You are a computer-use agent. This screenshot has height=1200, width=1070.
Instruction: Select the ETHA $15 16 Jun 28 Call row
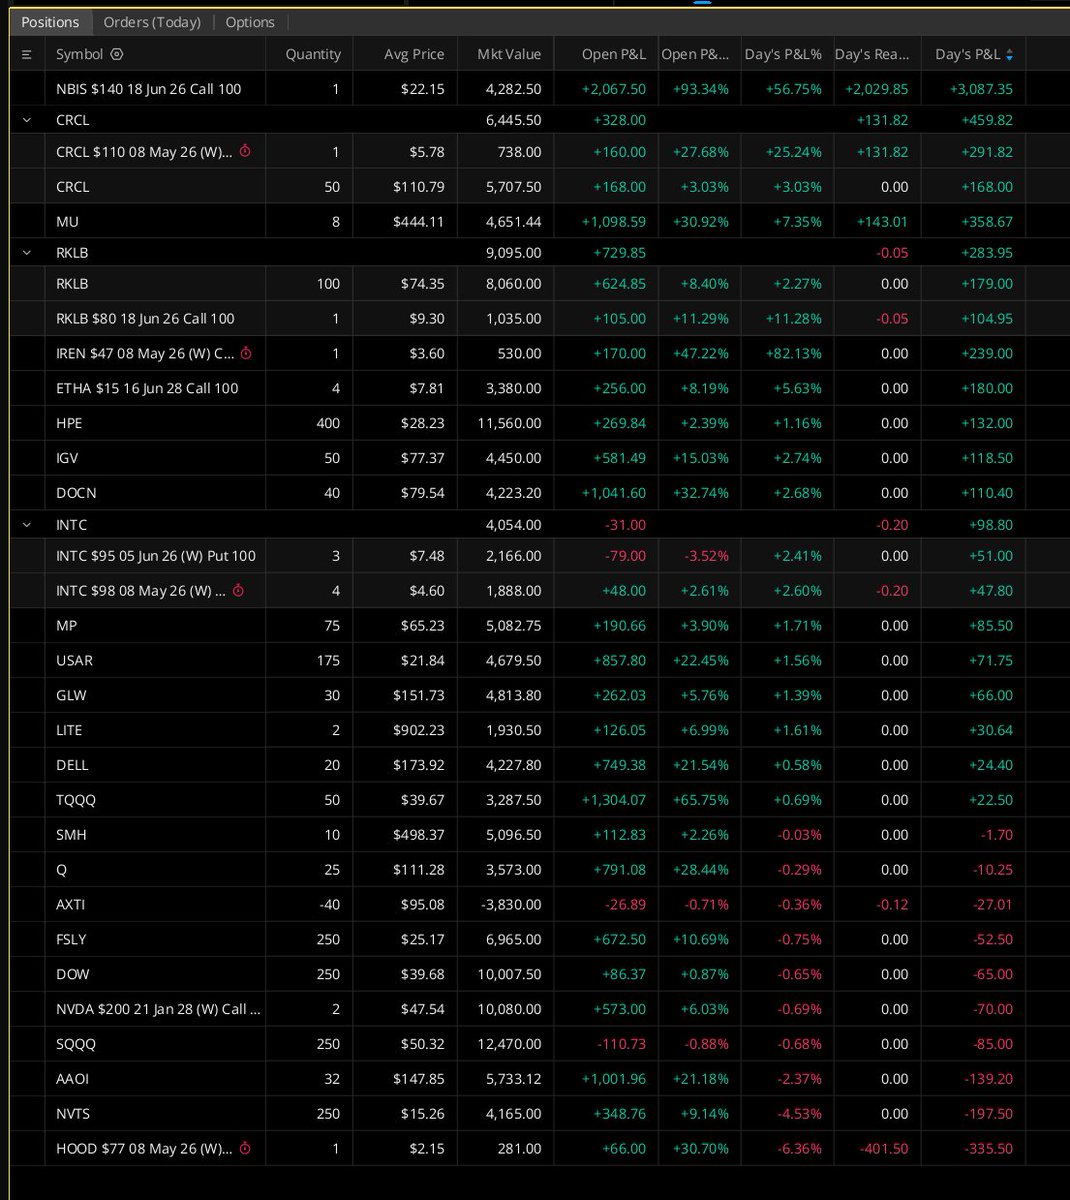[540, 388]
